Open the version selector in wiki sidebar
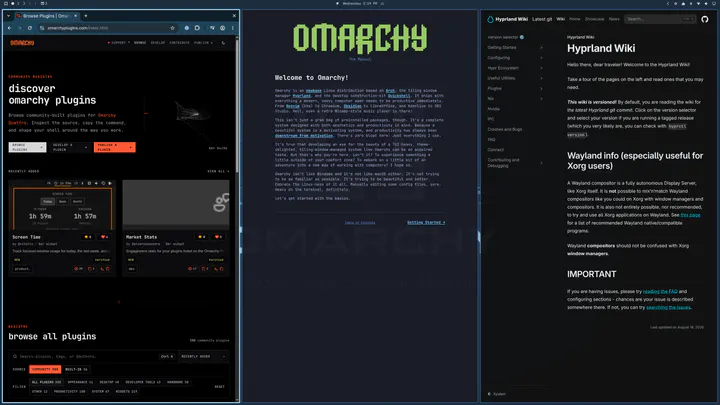The image size is (720, 405). point(506,37)
